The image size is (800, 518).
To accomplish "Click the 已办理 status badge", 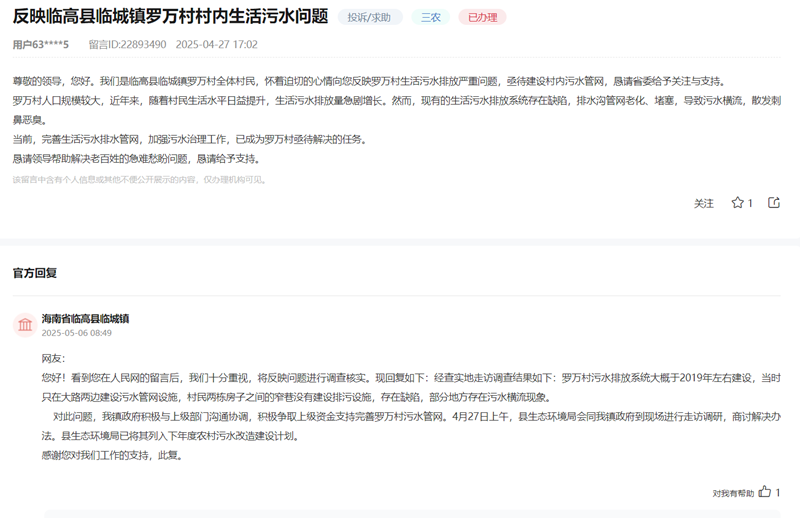I will pyautogui.click(x=482, y=17).
